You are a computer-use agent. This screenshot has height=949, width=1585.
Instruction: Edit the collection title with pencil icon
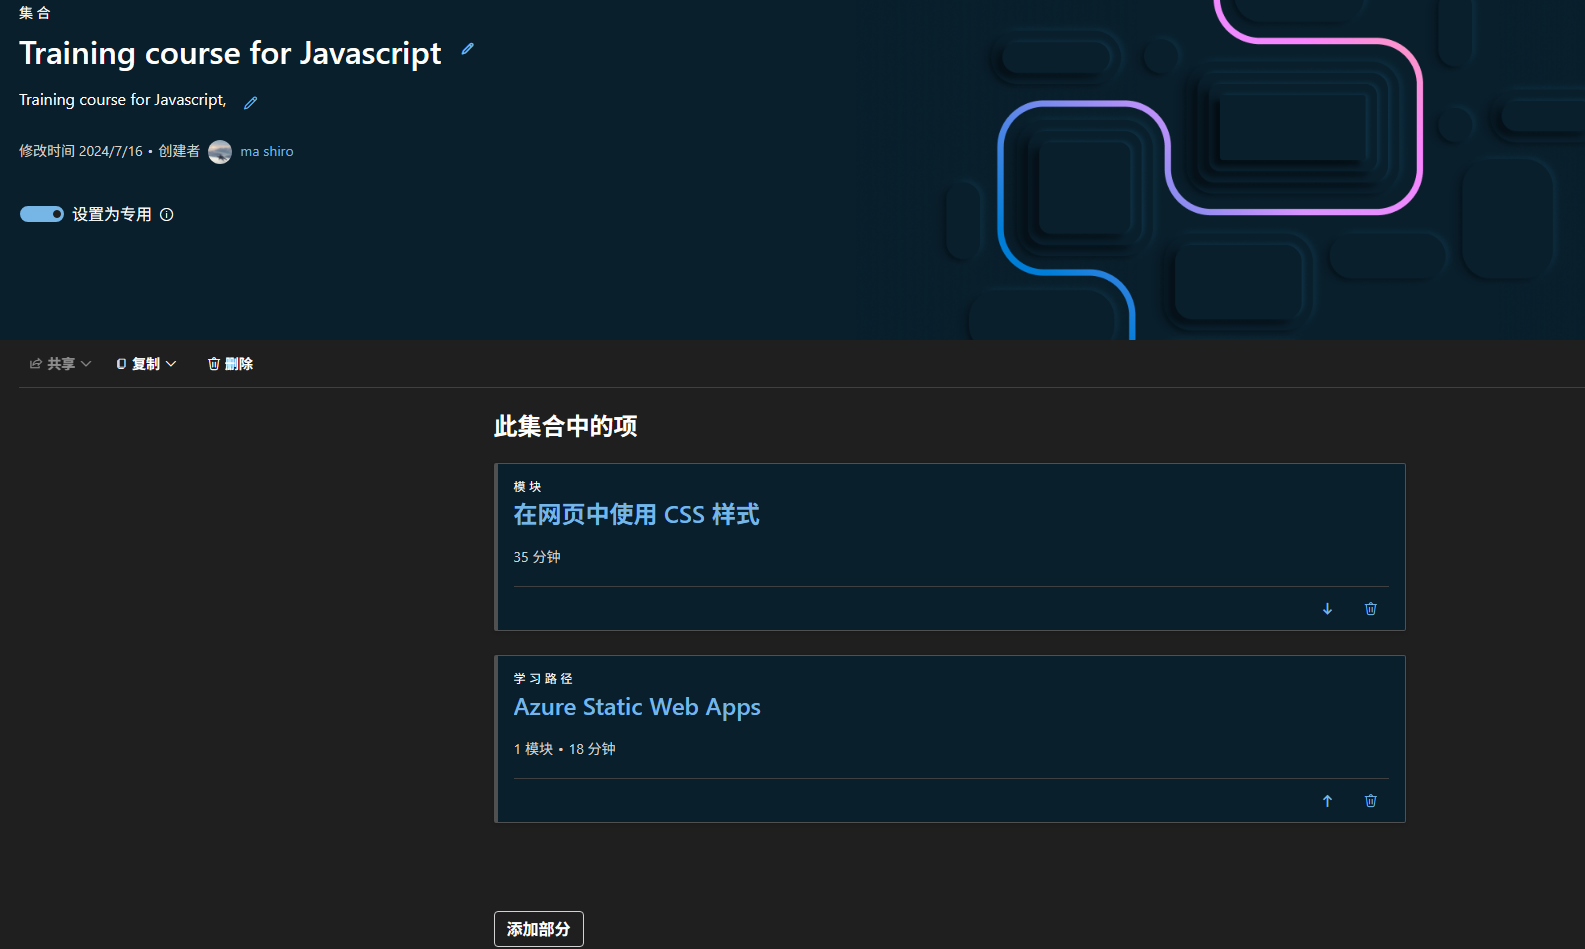pos(467,49)
